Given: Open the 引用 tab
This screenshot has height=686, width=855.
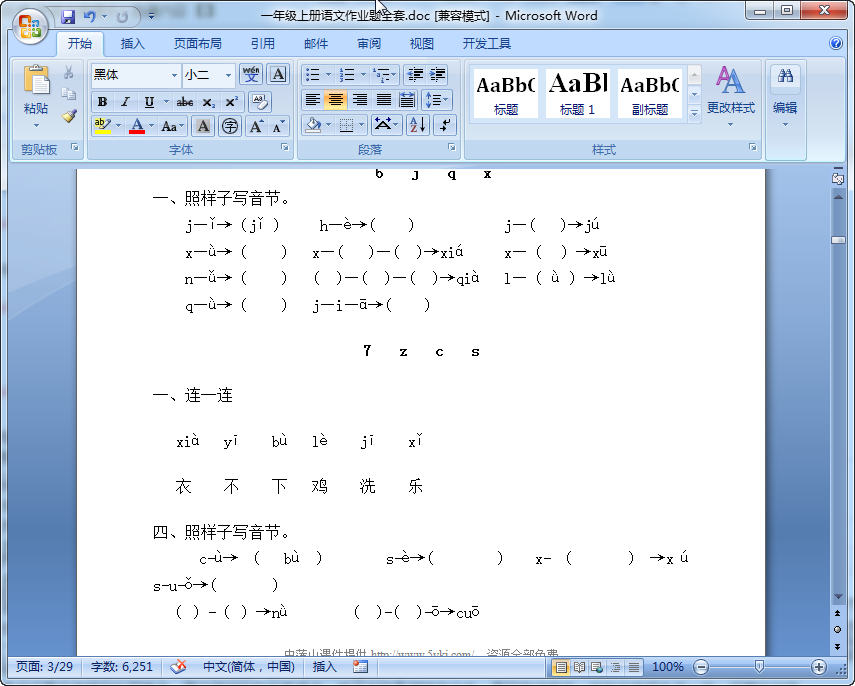Looking at the screenshot, I should (262, 44).
